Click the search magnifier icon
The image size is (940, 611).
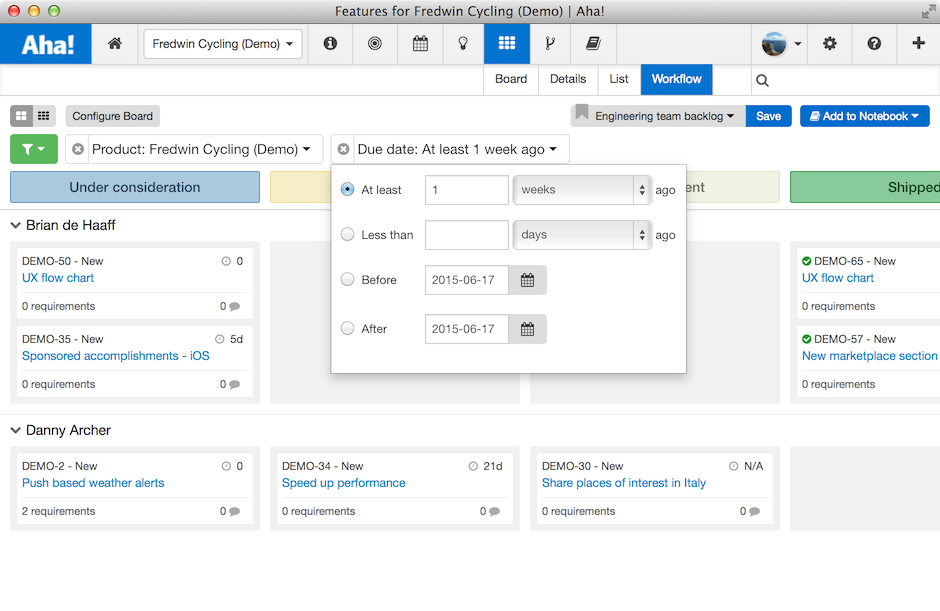[762, 80]
